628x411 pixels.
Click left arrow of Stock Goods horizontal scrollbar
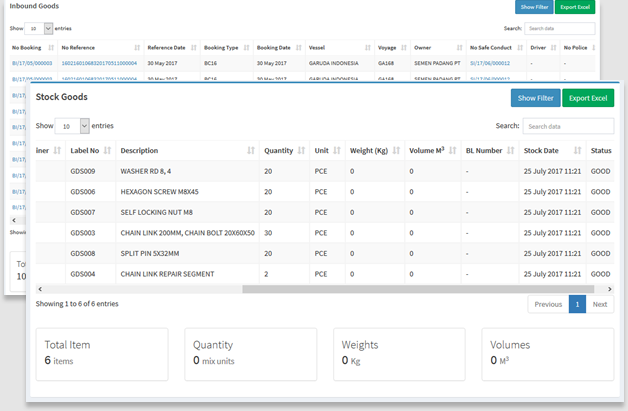pyautogui.click(x=40, y=289)
